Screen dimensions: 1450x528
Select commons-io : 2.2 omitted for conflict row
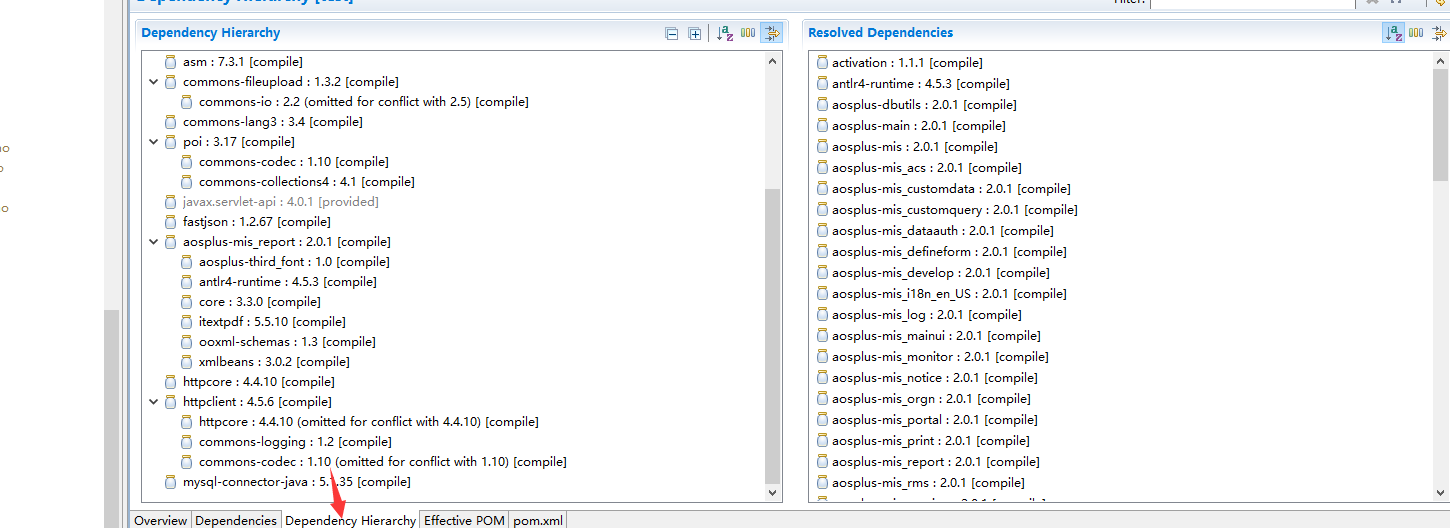[x=364, y=102]
